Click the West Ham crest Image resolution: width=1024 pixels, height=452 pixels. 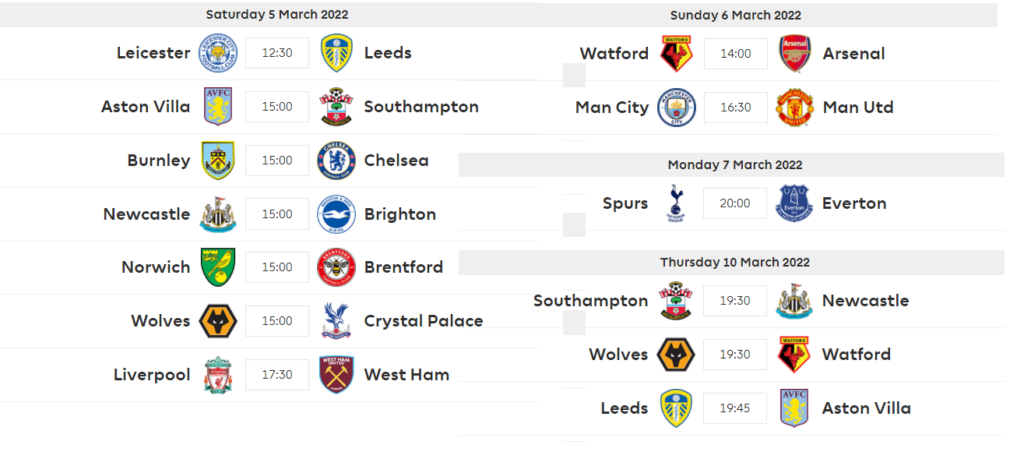(336, 375)
